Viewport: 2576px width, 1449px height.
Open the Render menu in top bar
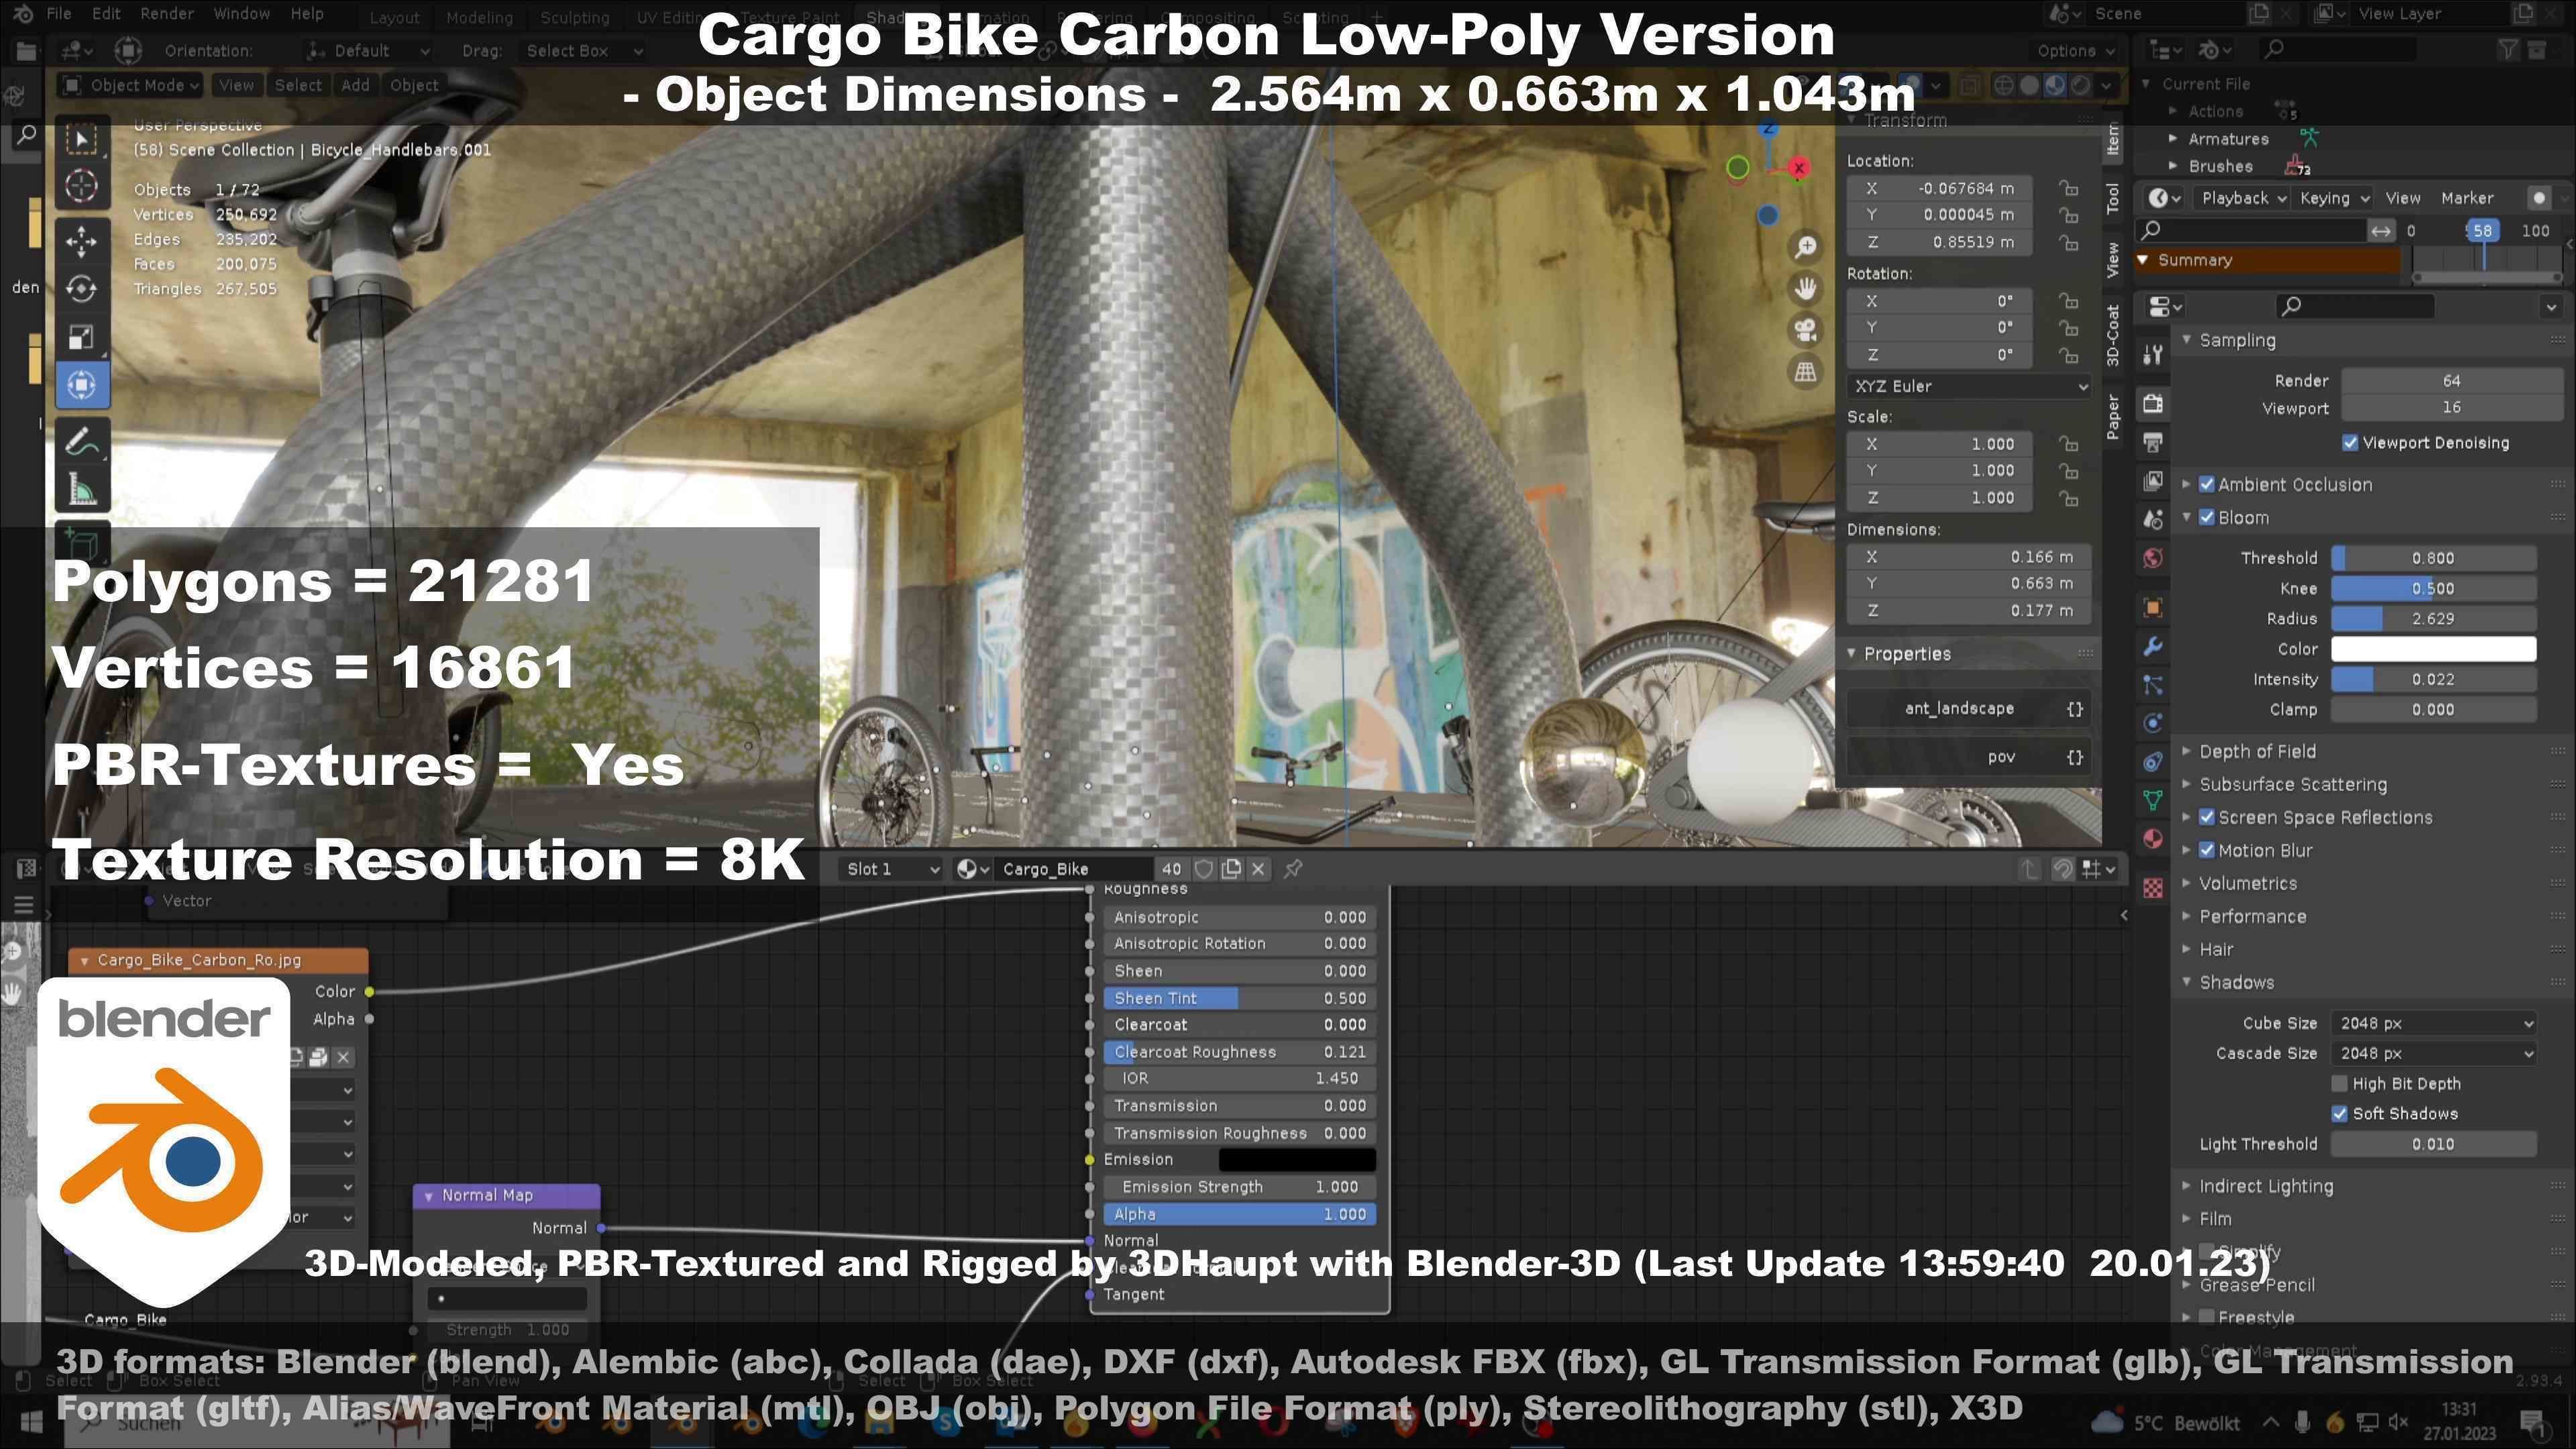click(x=166, y=14)
